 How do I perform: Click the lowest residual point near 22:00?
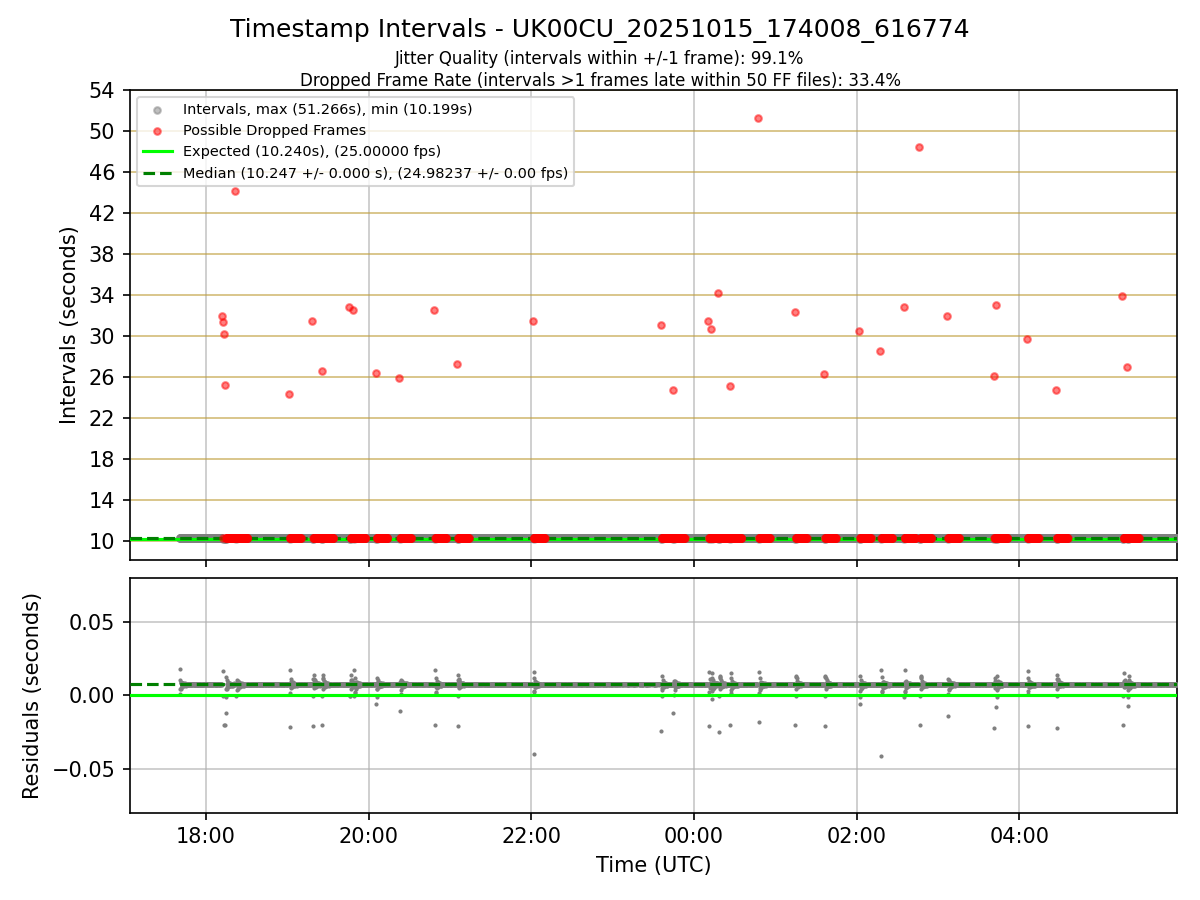click(x=534, y=754)
